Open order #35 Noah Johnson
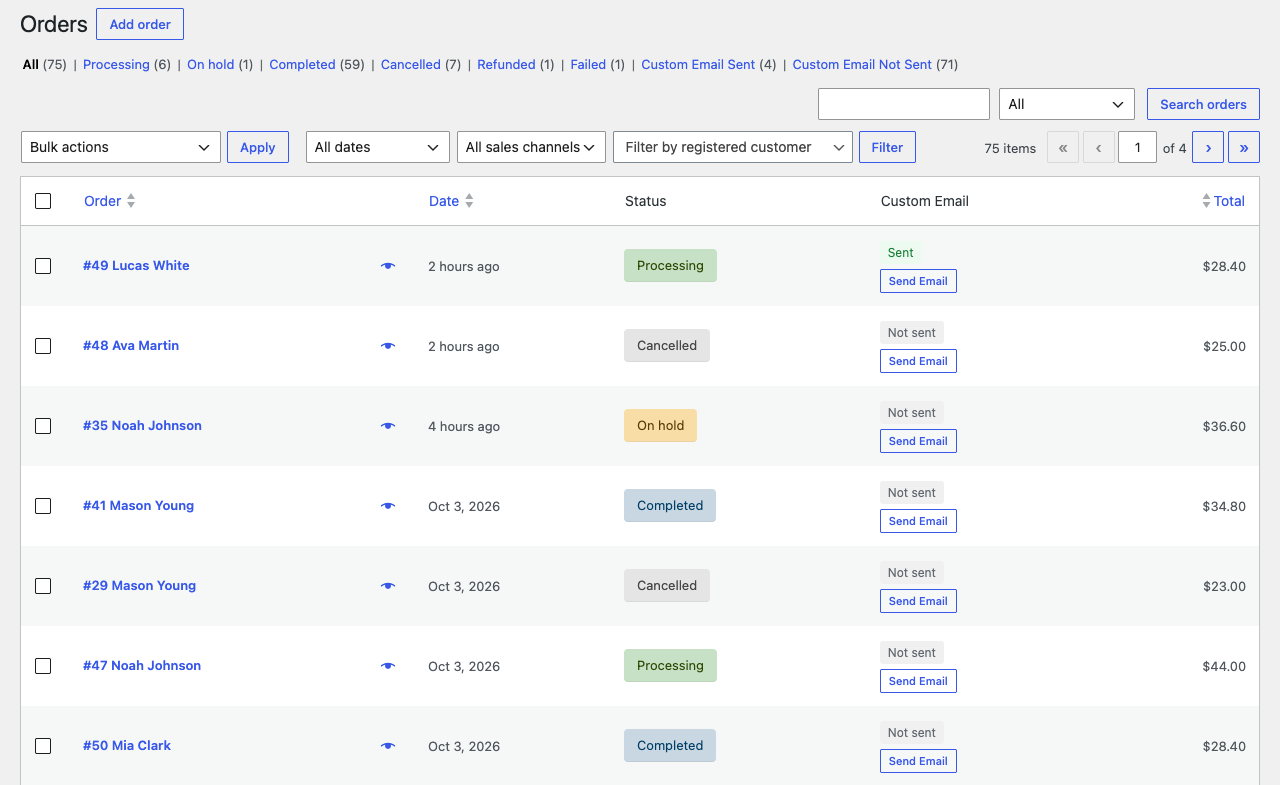Viewport: 1280px width, 785px height. click(142, 426)
